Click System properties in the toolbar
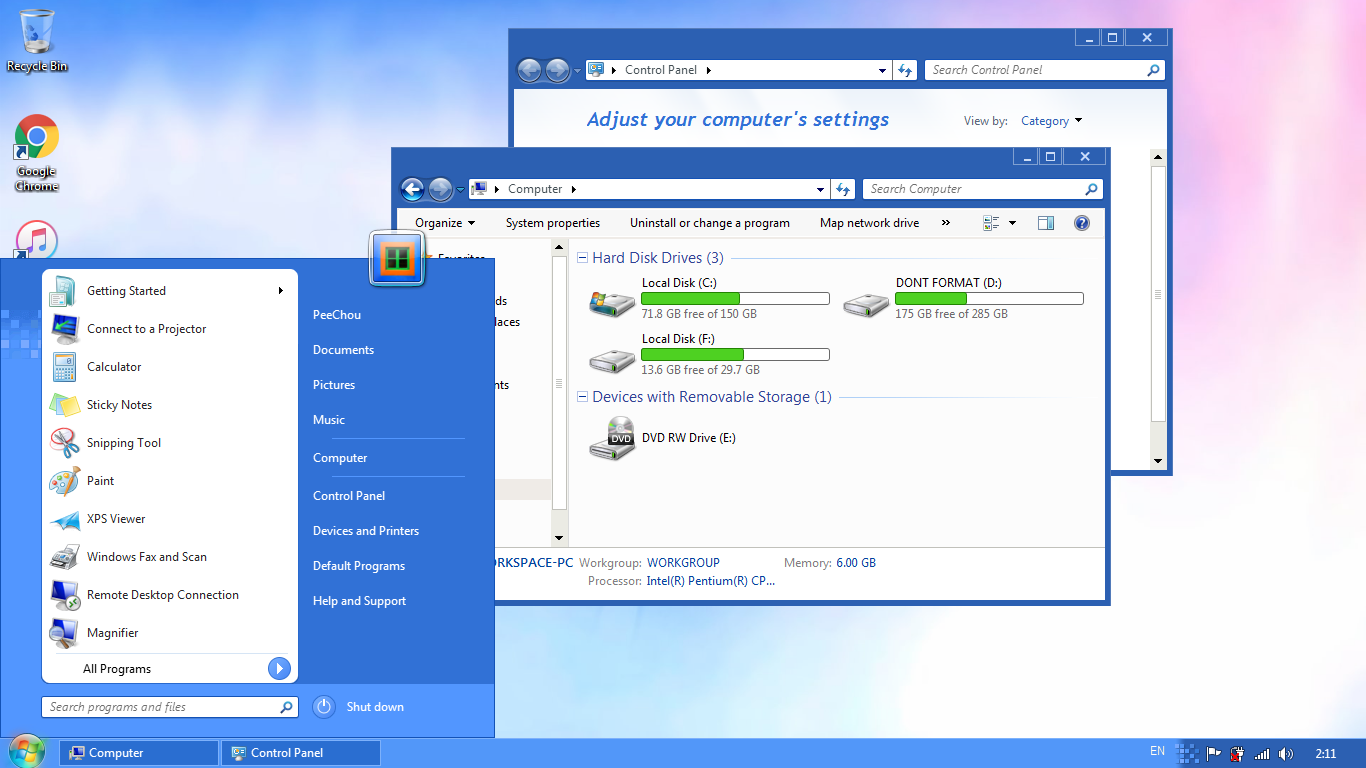The image size is (1366, 768). [553, 223]
